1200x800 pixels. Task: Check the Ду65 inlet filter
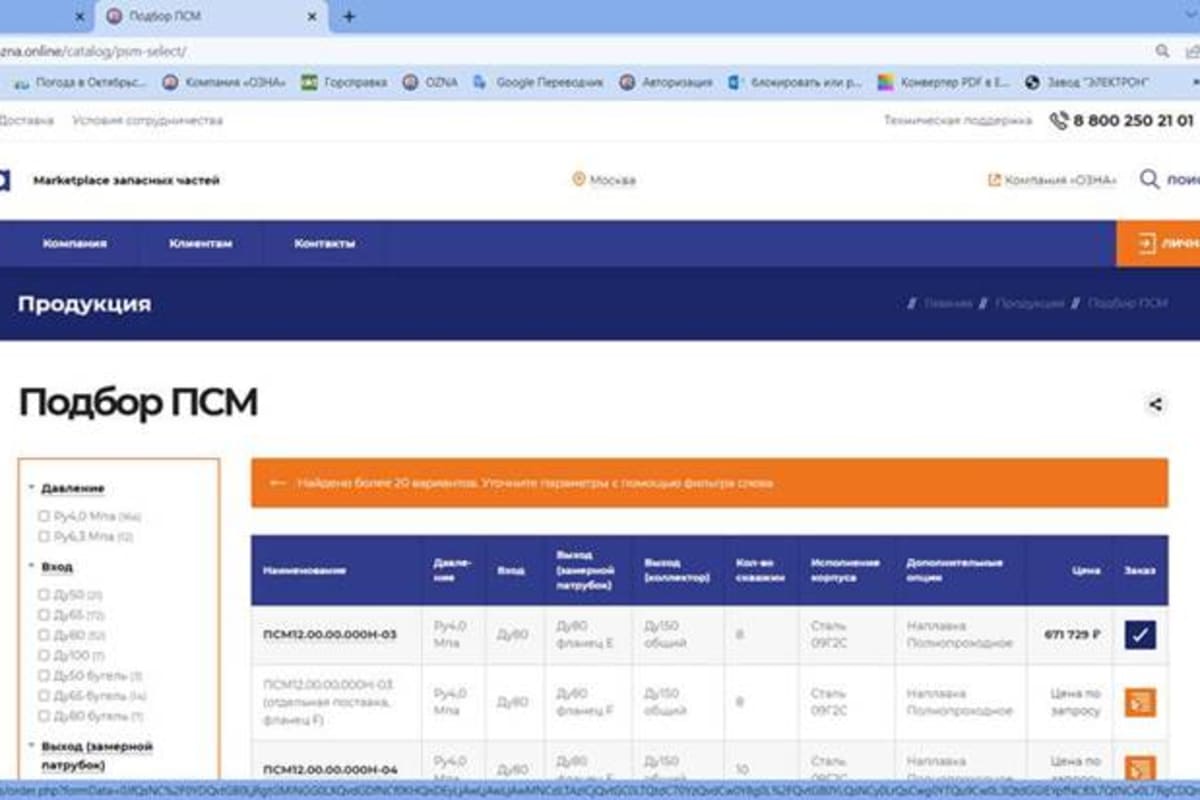tap(43, 614)
